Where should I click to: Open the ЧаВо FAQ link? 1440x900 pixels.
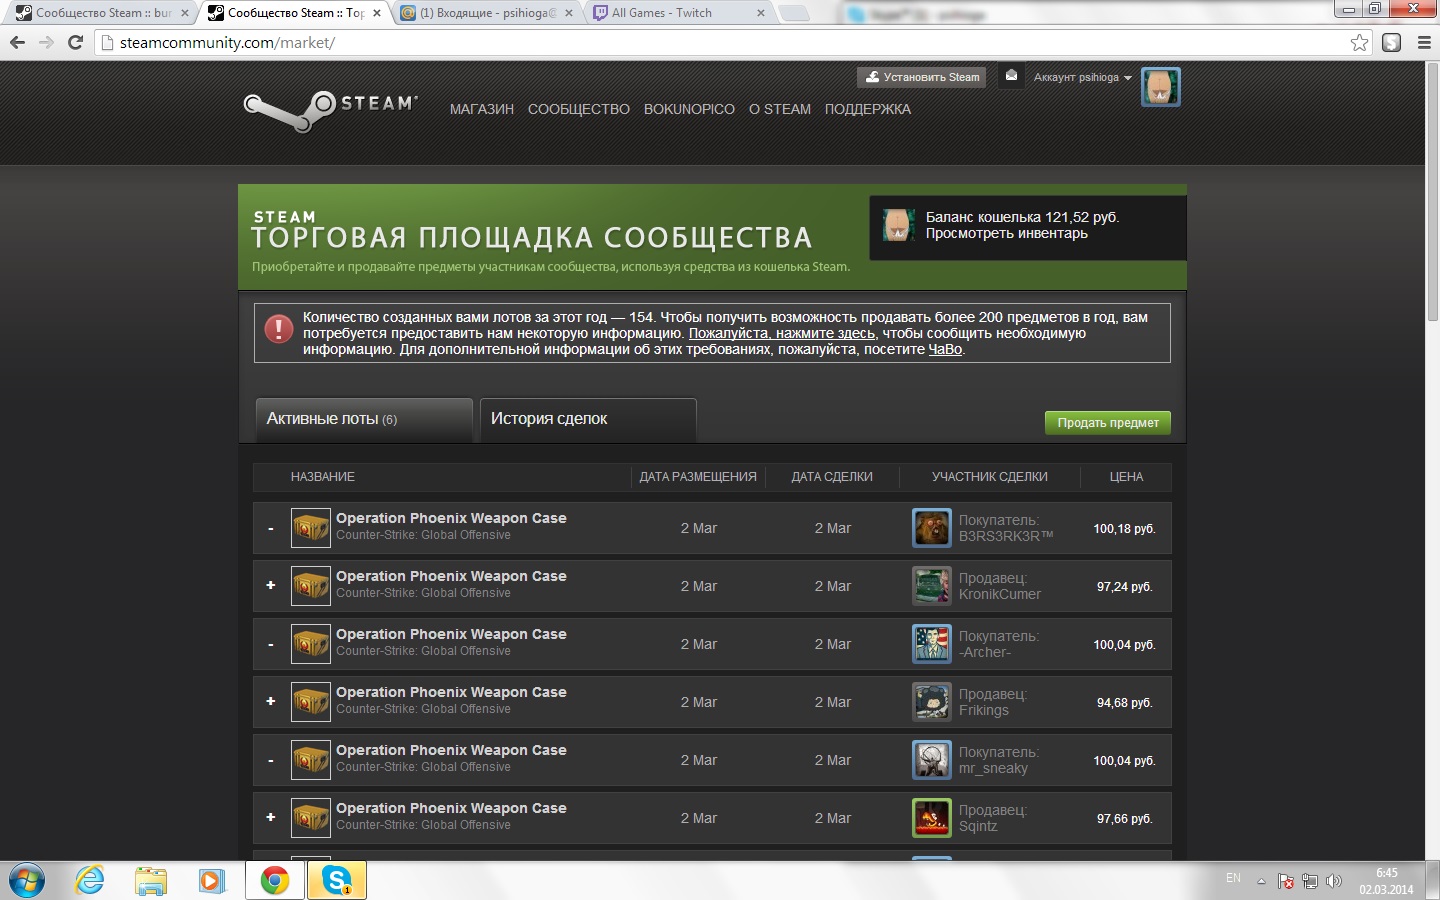point(945,349)
